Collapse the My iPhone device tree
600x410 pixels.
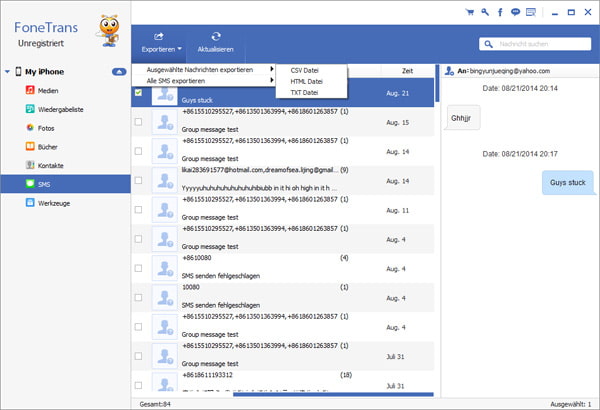[x=8, y=72]
